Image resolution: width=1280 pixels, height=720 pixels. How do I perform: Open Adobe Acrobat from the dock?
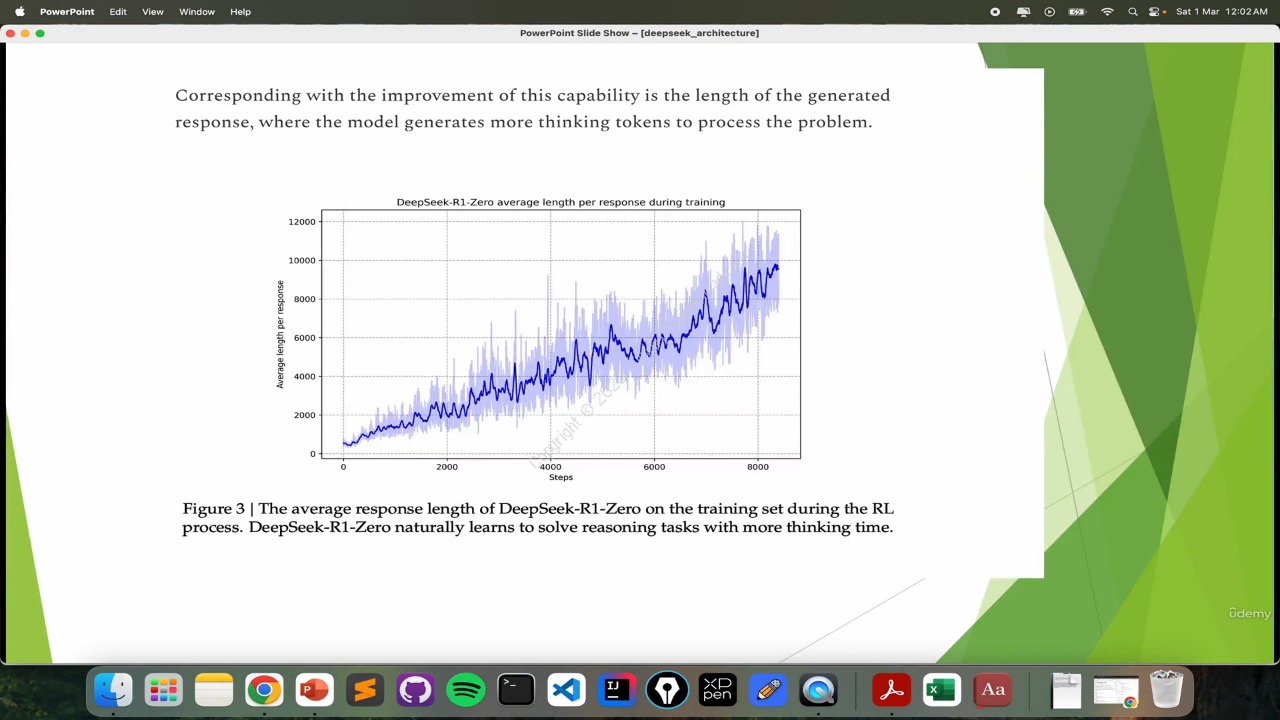pos(891,690)
